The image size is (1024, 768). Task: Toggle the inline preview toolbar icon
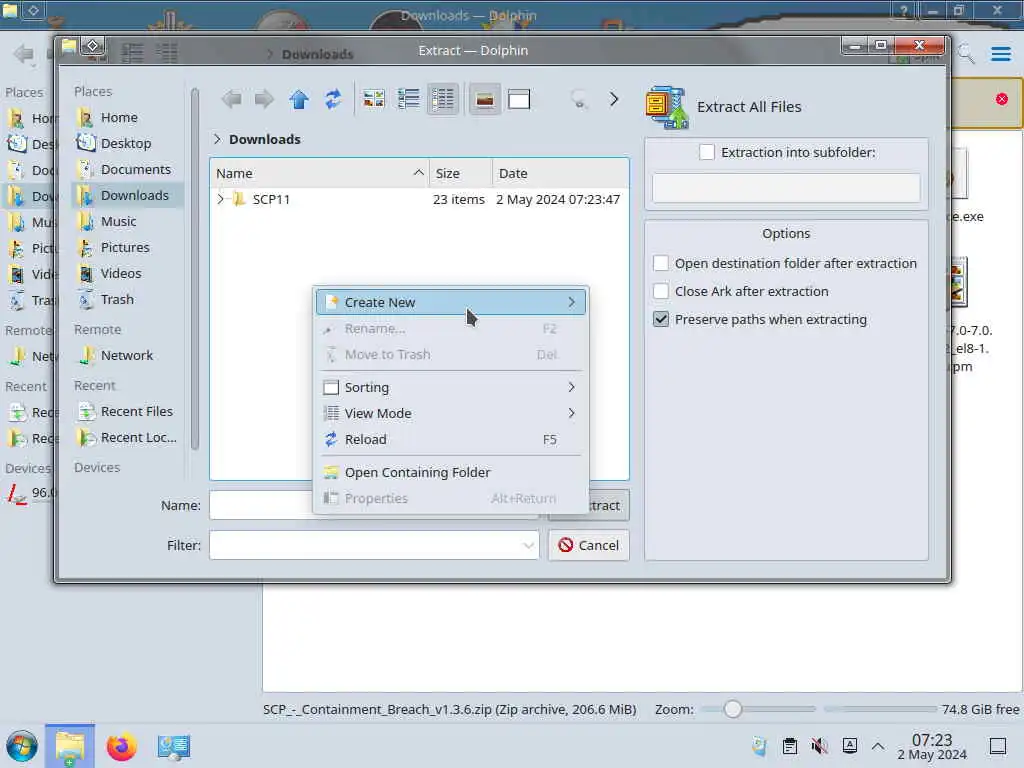click(485, 99)
